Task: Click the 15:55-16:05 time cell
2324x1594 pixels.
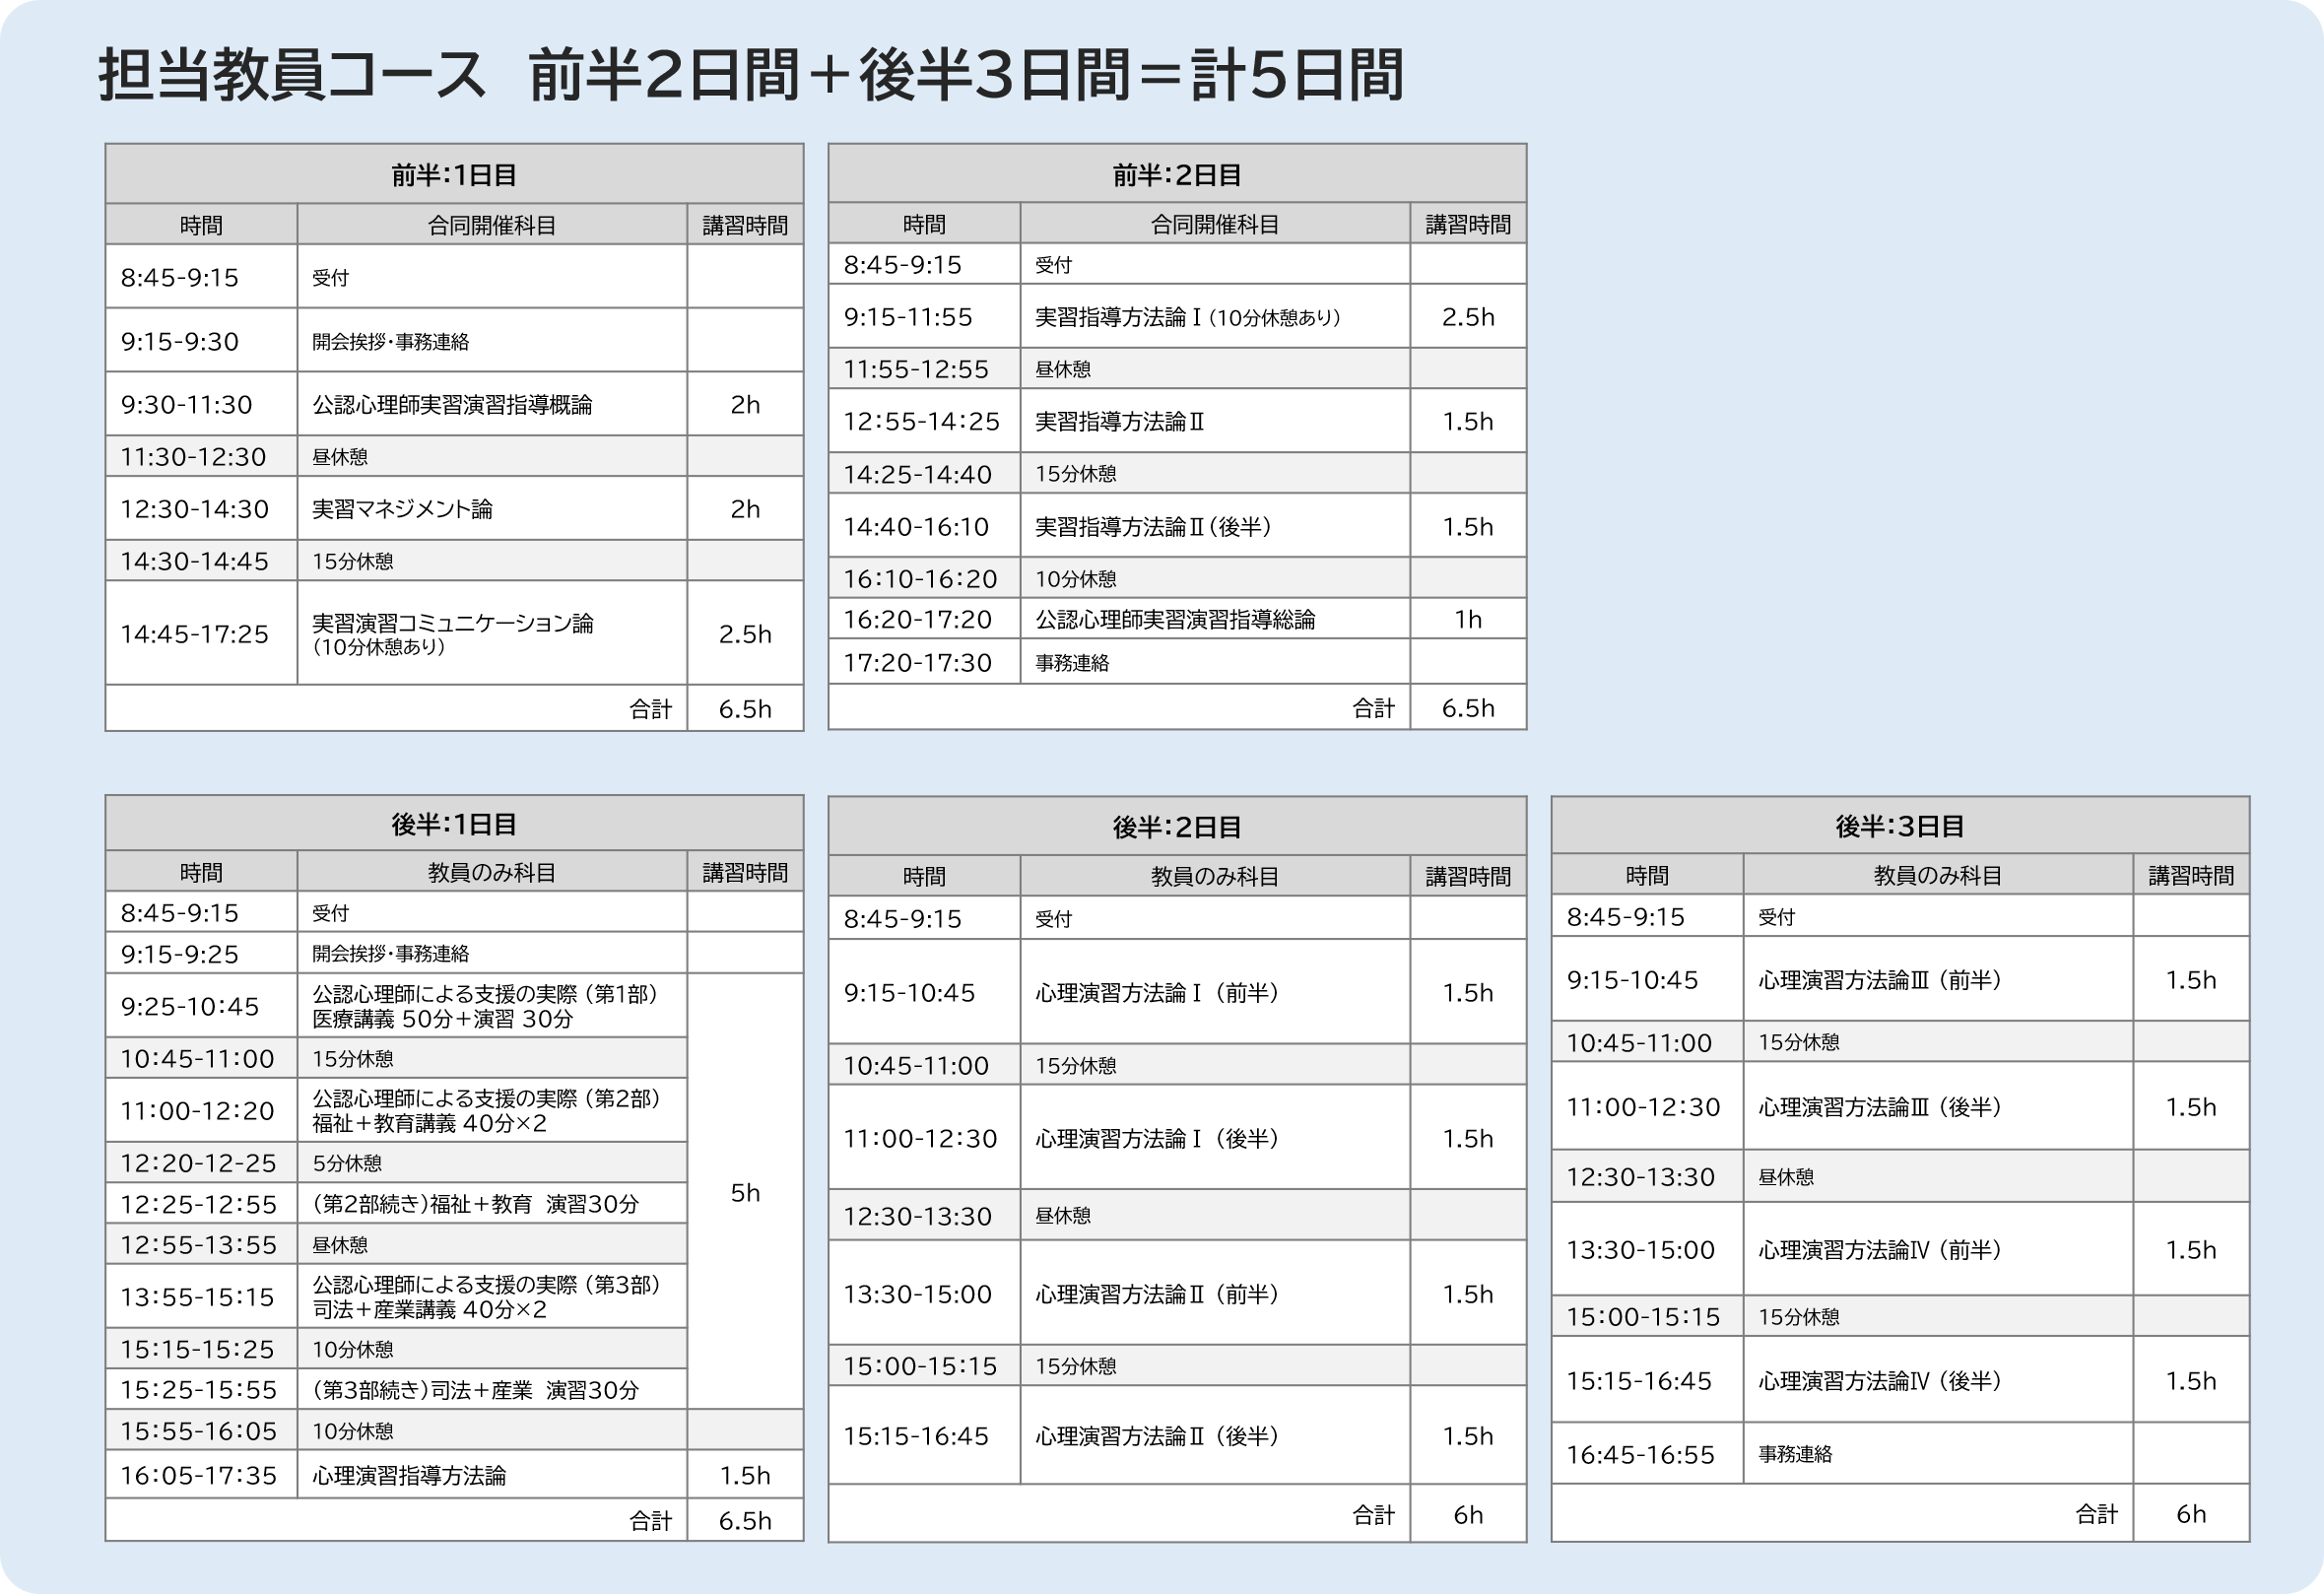Action: coord(201,1430)
